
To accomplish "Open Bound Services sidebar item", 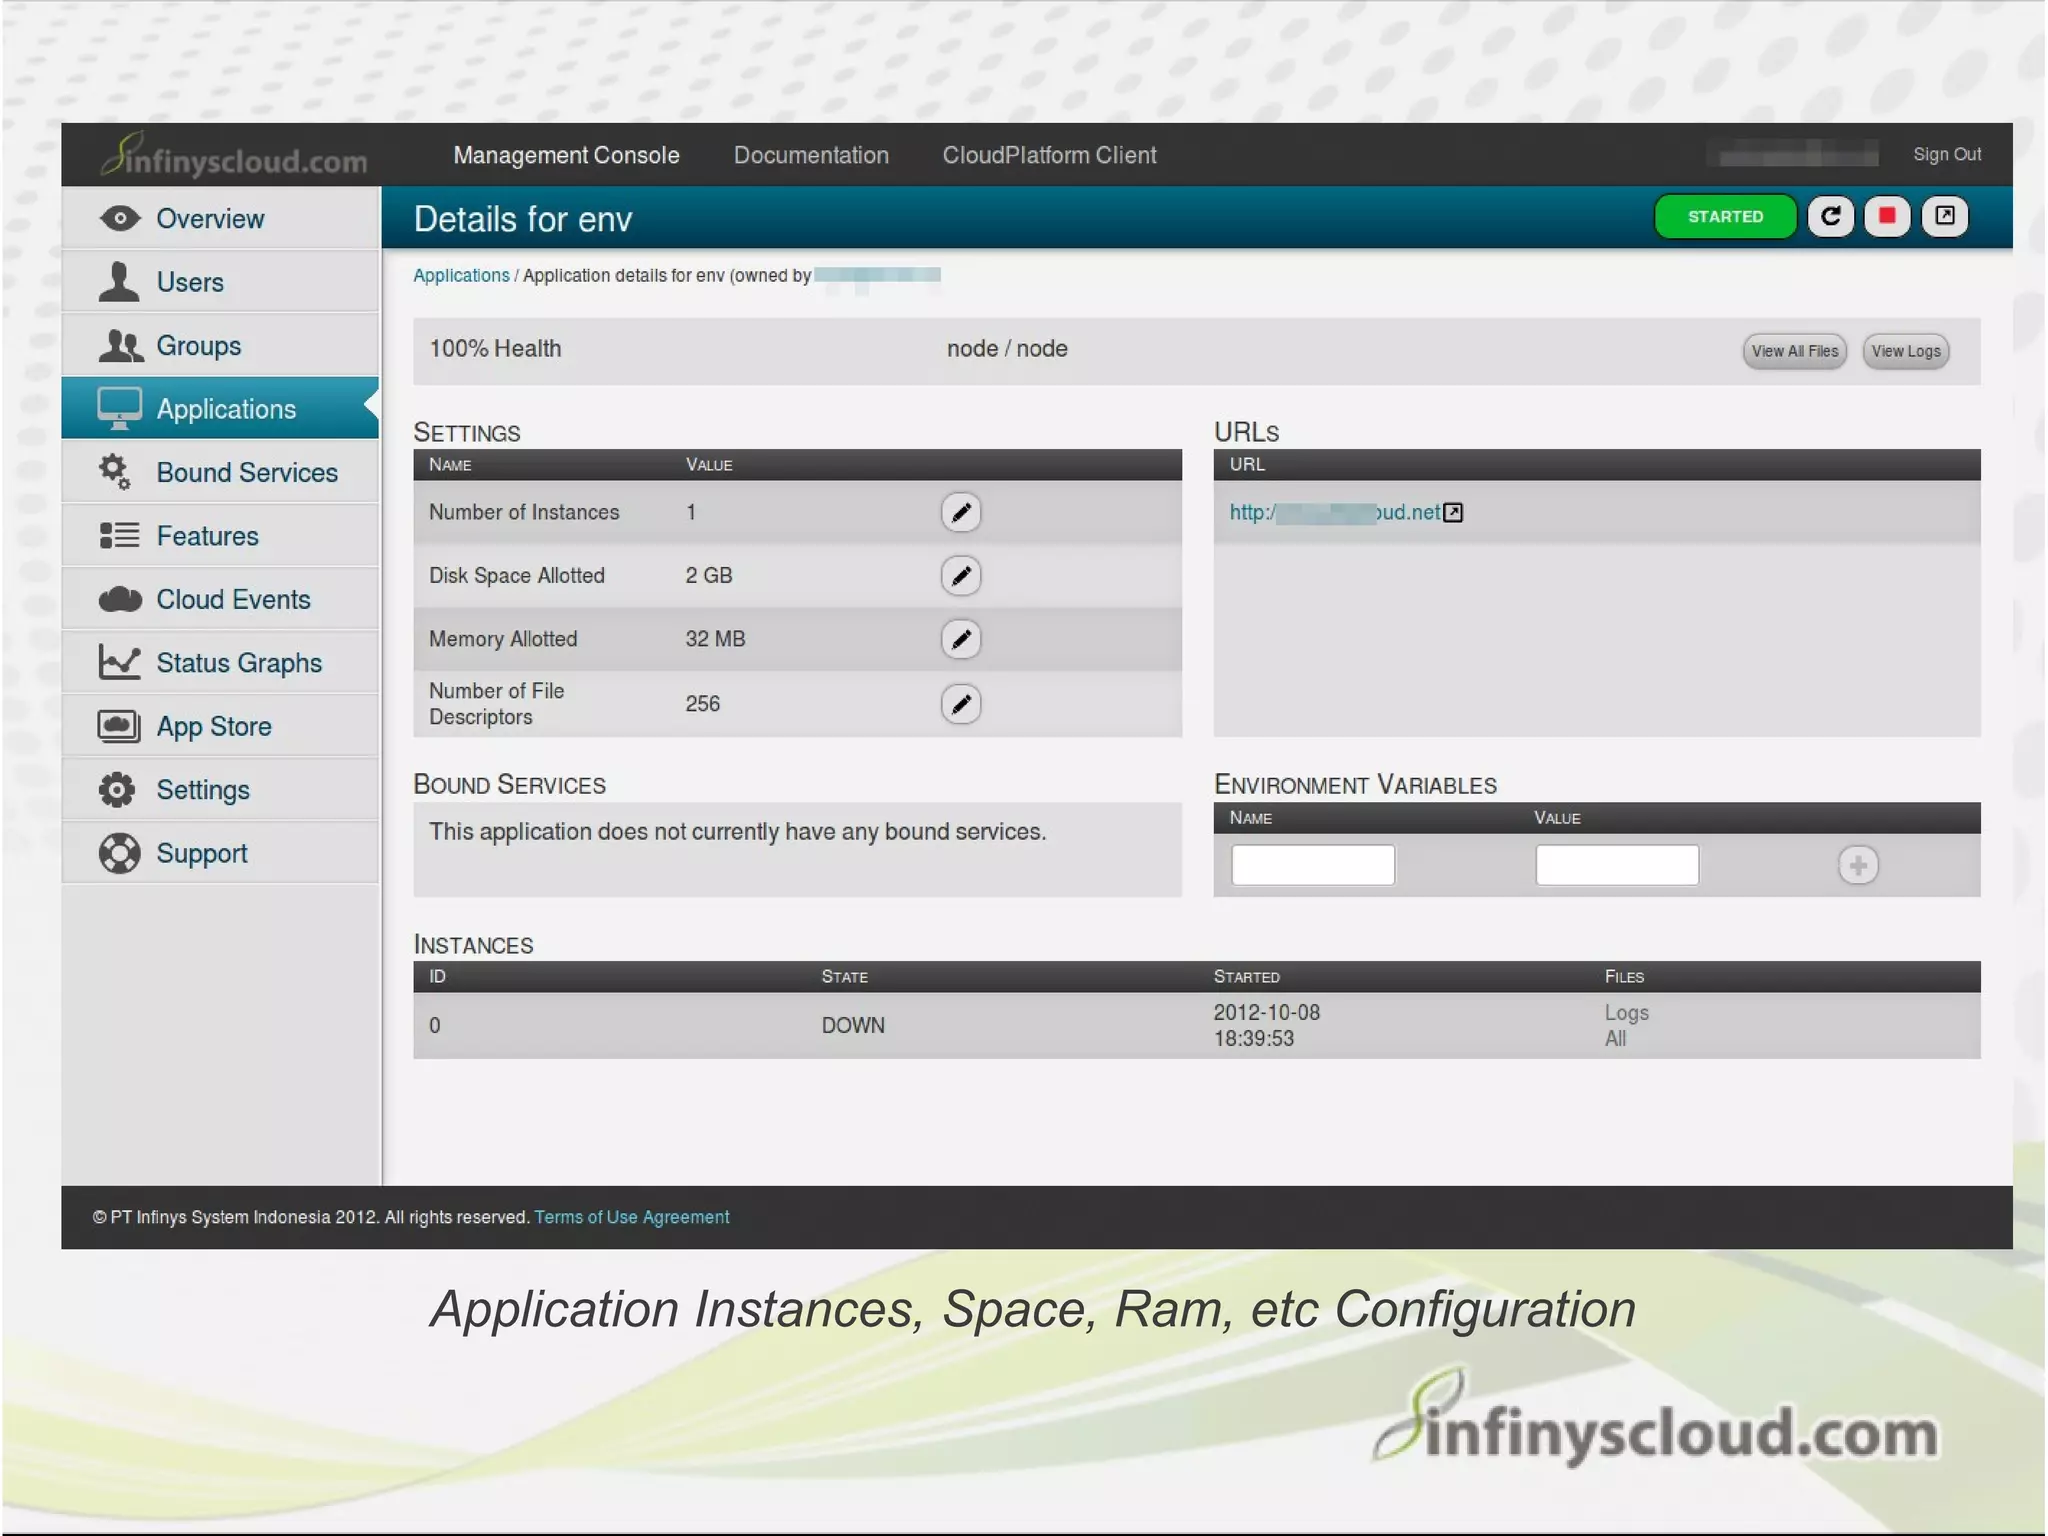I will [x=246, y=473].
